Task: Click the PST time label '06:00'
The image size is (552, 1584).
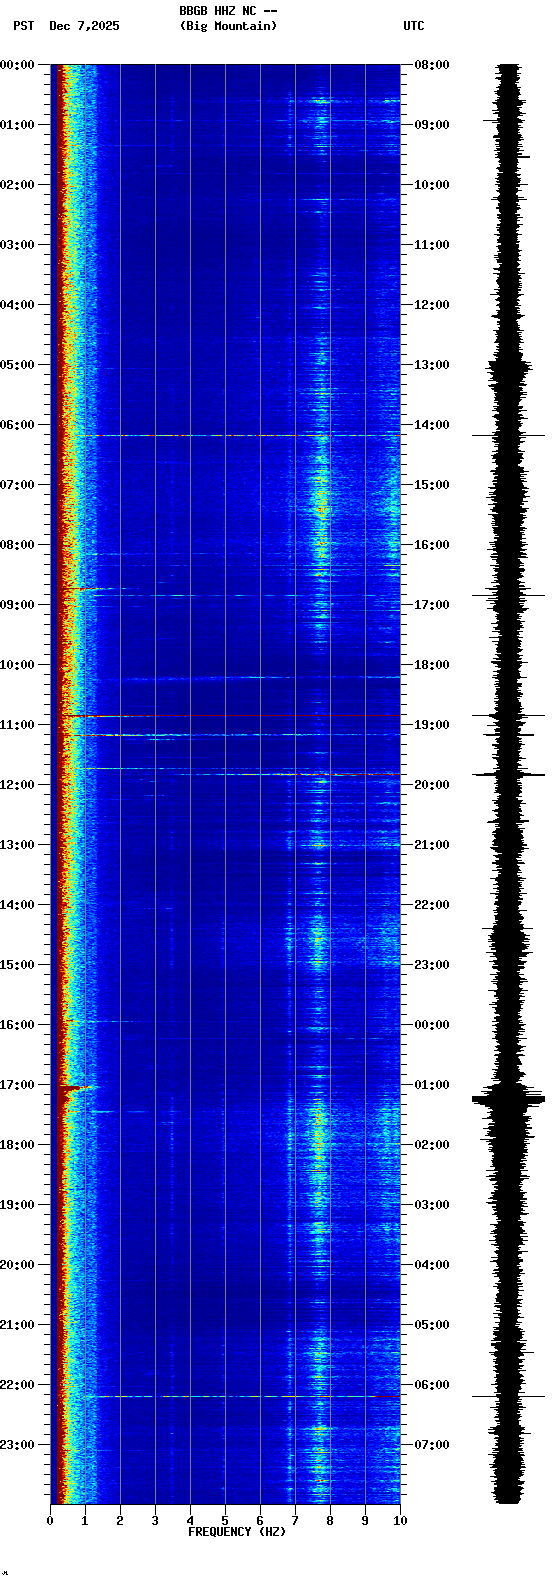Action: tap(17, 425)
